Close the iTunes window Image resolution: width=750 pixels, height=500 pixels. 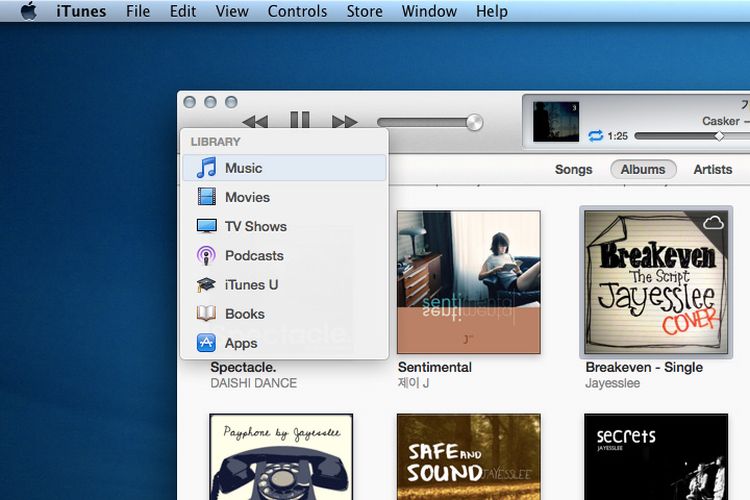(x=189, y=102)
